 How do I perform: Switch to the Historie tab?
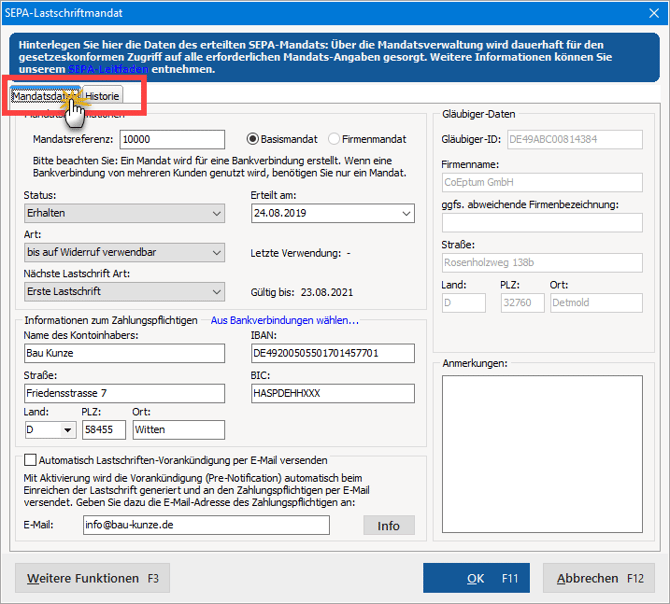102,96
